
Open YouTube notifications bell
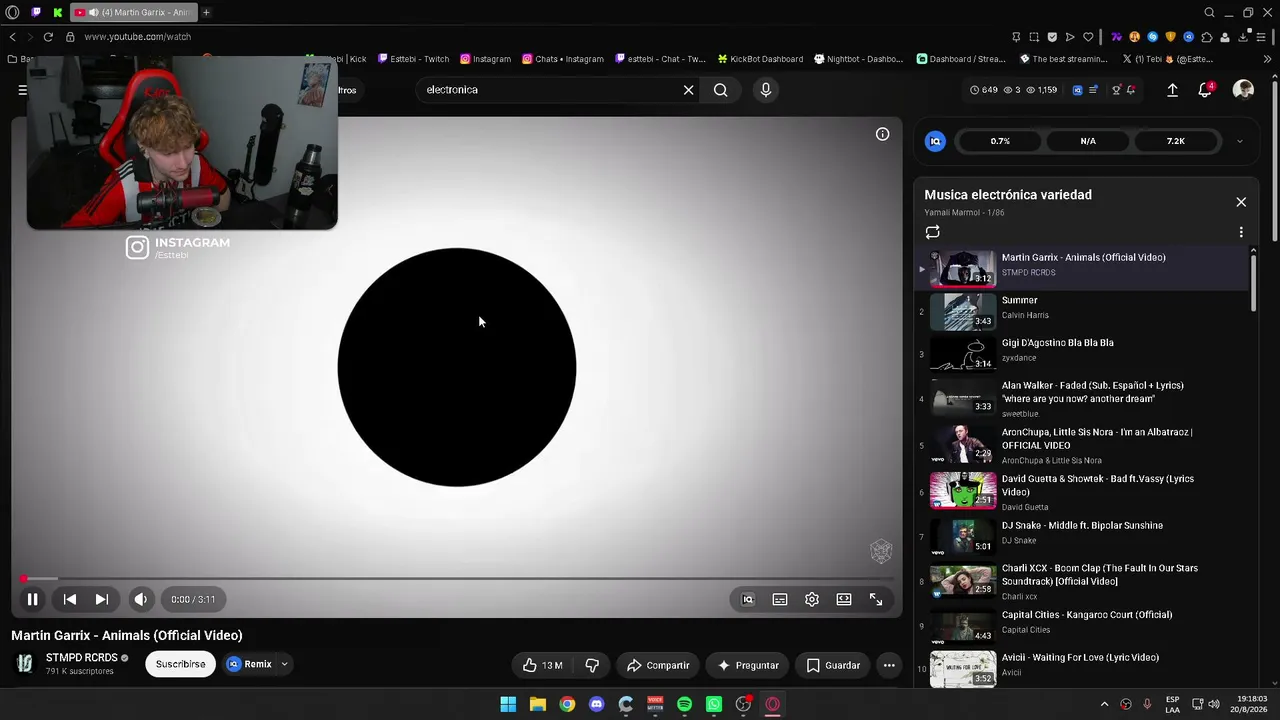click(x=1205, y=90)
